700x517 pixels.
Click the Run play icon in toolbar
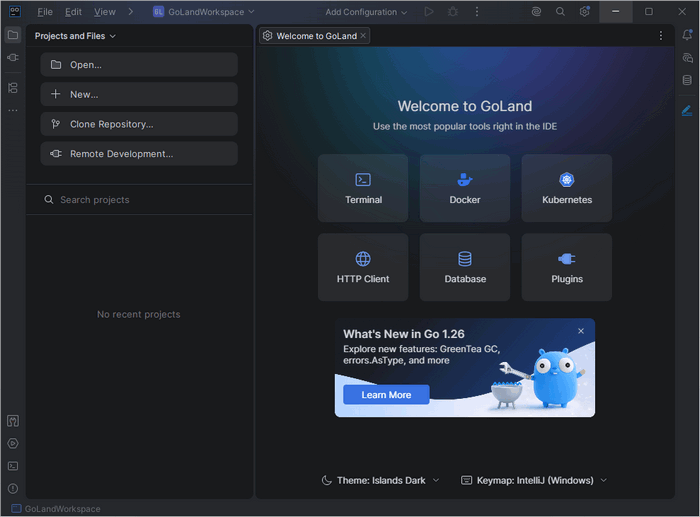pos(429,12)
